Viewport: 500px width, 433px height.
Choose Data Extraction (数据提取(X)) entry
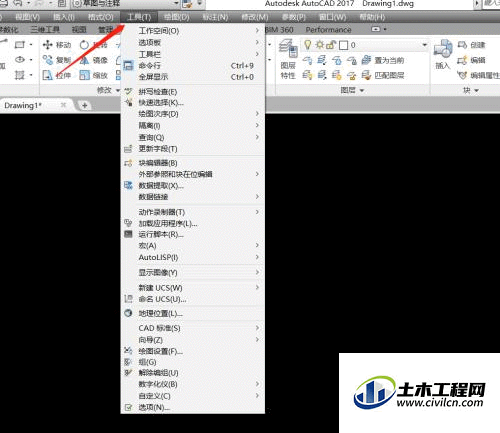(x=193, y=185)
